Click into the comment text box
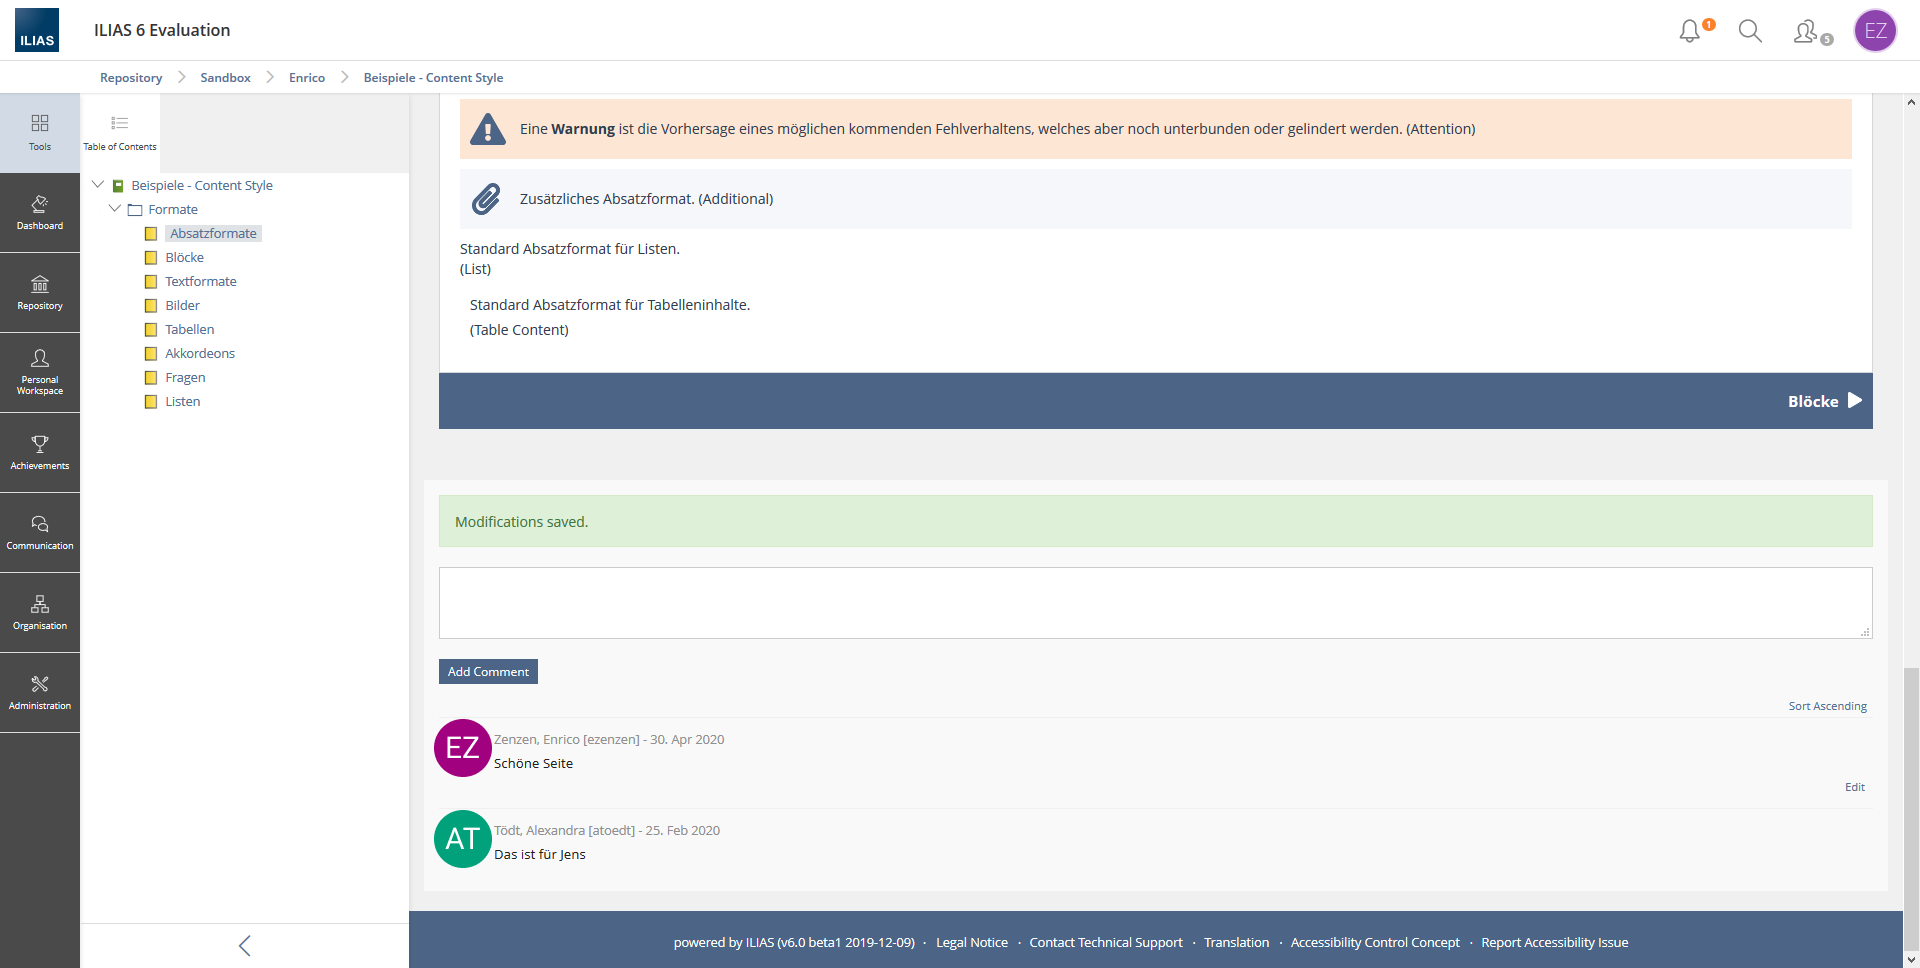The image size is (1920, 968). (1155, 603)
